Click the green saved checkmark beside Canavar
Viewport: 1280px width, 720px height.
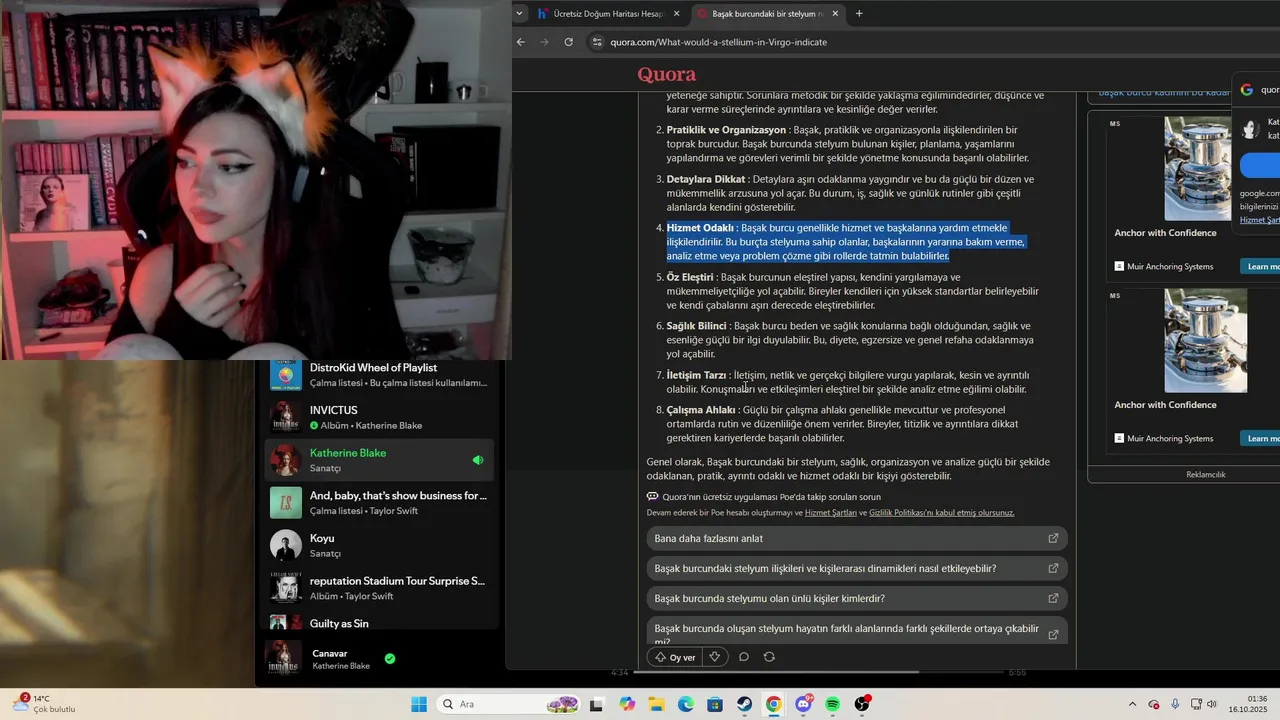390,659
